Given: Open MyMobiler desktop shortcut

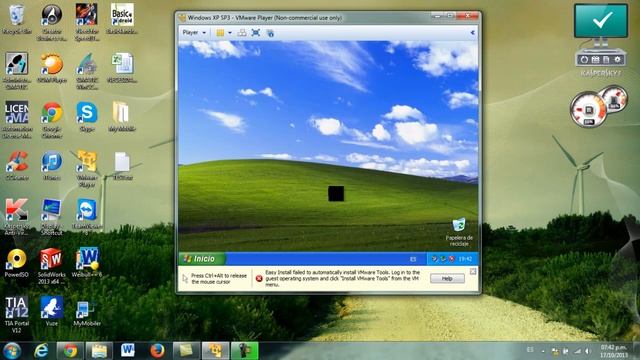Looking at the screenshot, I should (87, 311).
